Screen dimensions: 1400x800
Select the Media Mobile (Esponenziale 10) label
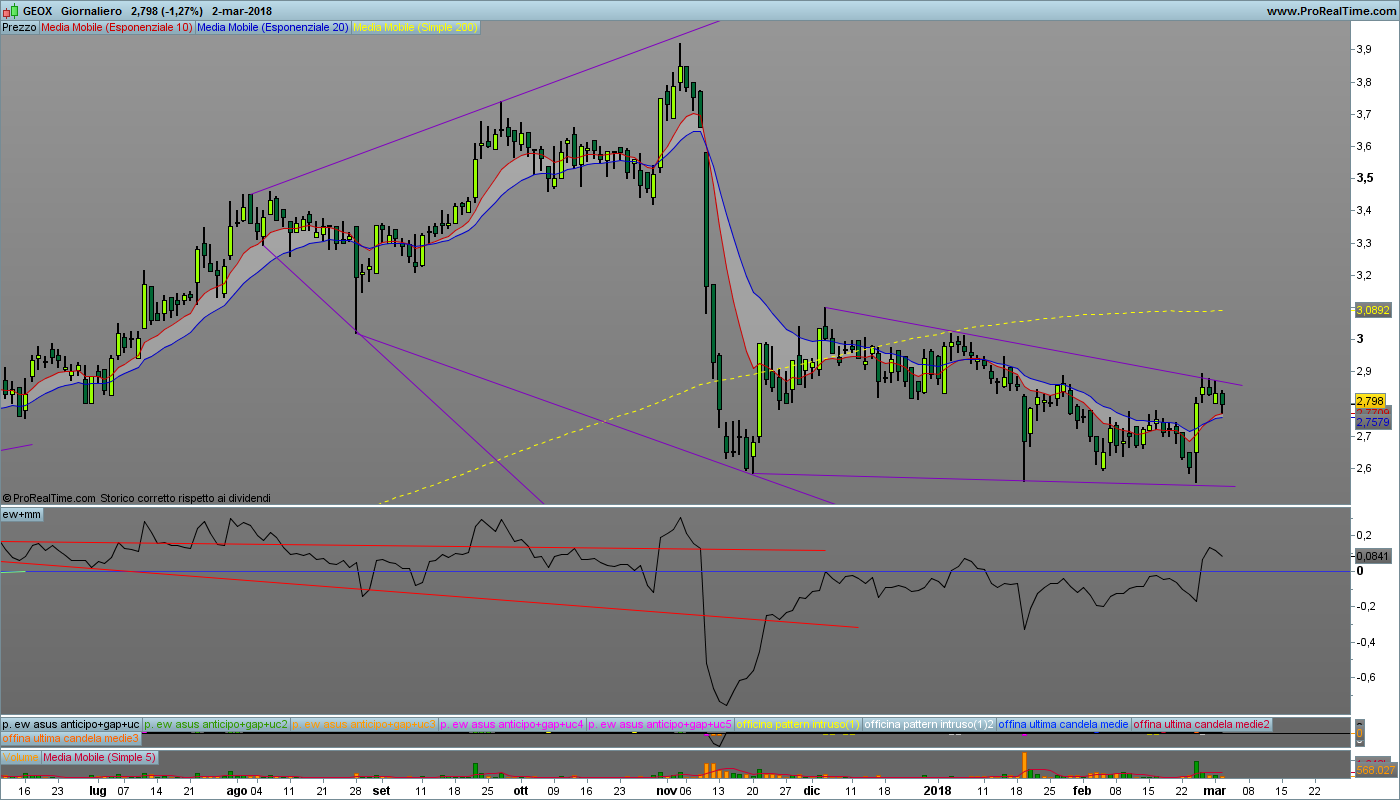tap(117, 27)
